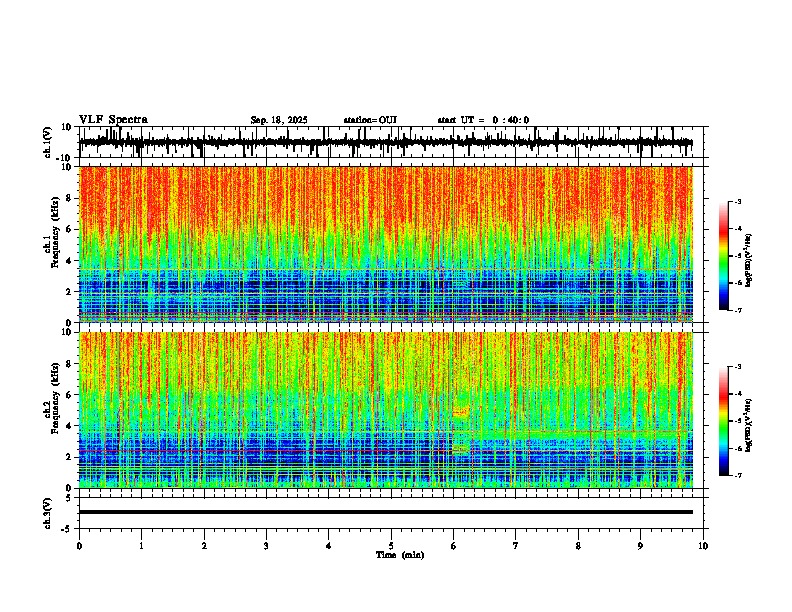Select the date text "Sep. 18, 2025"

(279, 120)
